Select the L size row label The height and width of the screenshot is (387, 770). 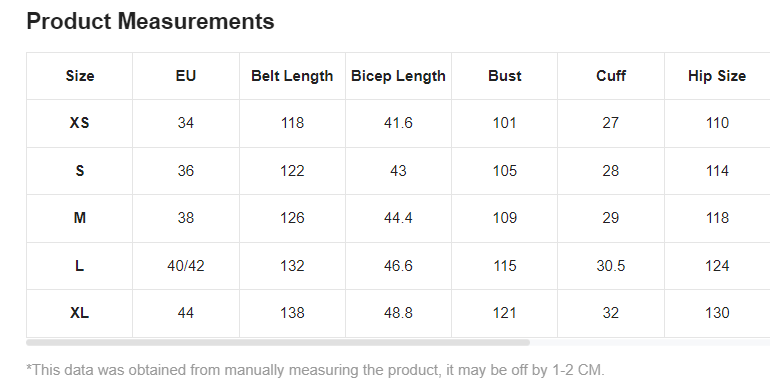pyautogui.click(x=80, y=266)
